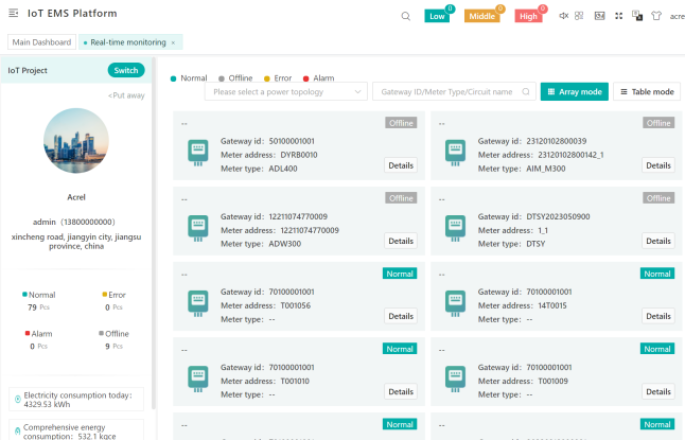Click the hamburger menu icon beside the platform title

[x=12, y=14]
